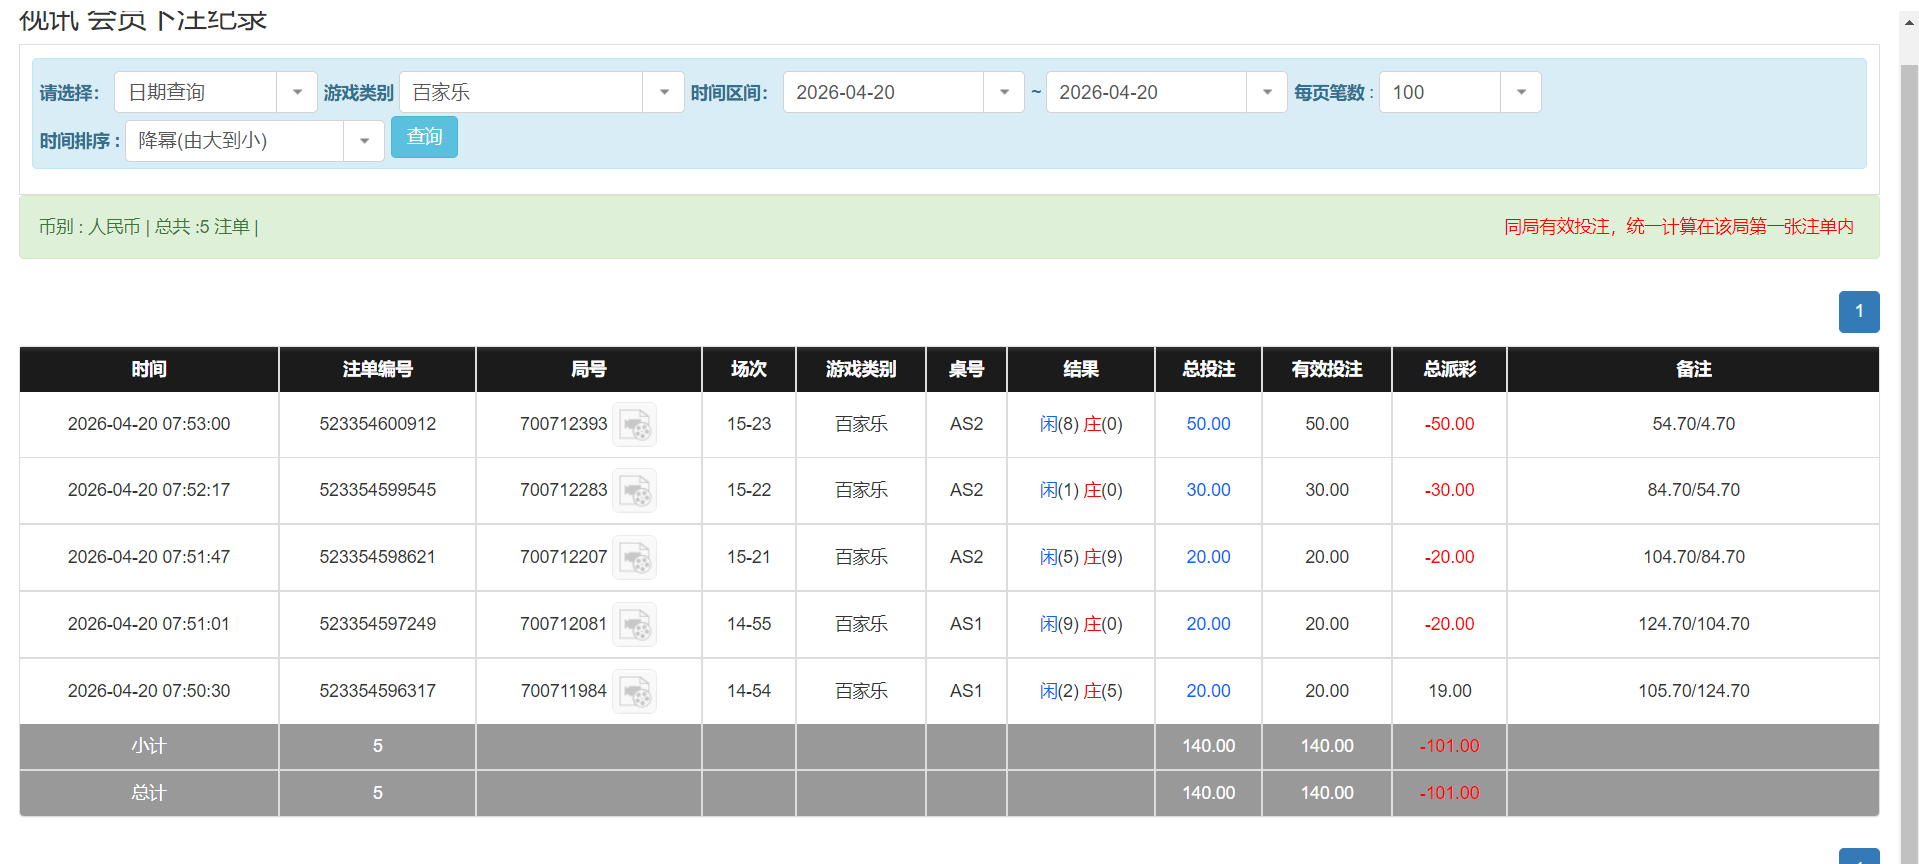Go to page 1 in top pagination
The height and width of the screenshot is (864, 1919).
tap(1859, 312)
